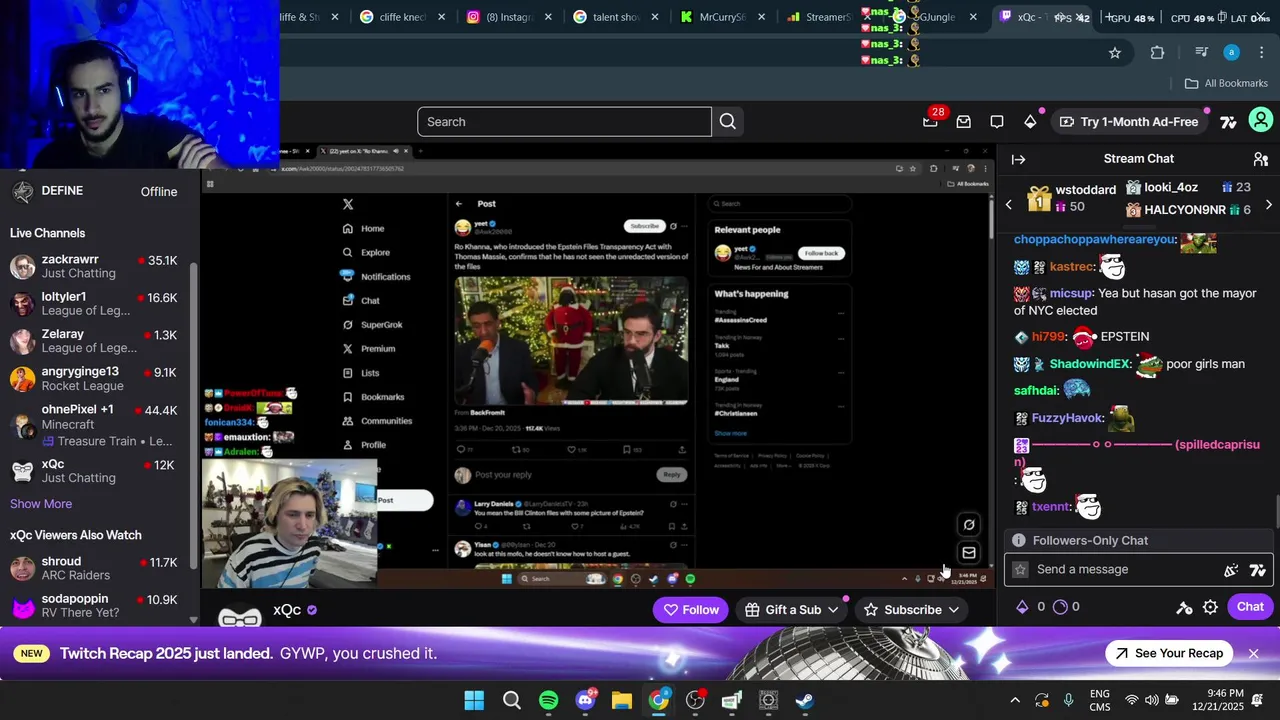The image size is (1280, 720).
Task: Open ohnePixel Minecraft channel
Action: click(x=94, y=425)
